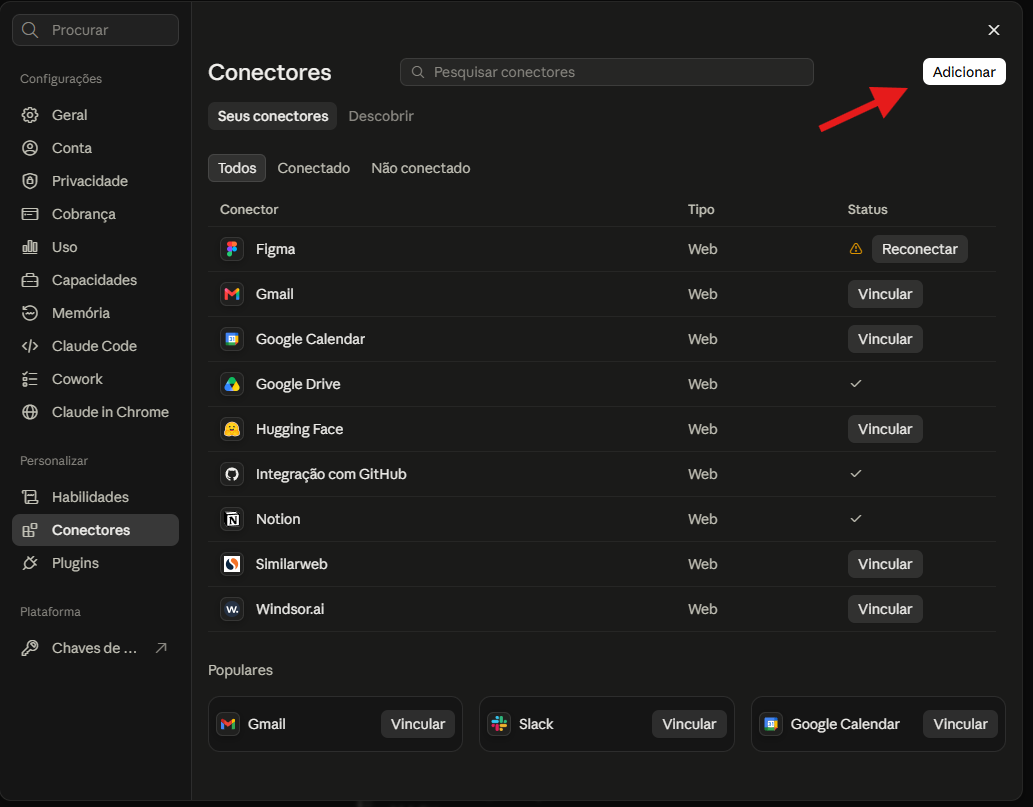This screenshot has height=807, width=1033.
Task: Open the Plugins section
Action: [96, 563]
